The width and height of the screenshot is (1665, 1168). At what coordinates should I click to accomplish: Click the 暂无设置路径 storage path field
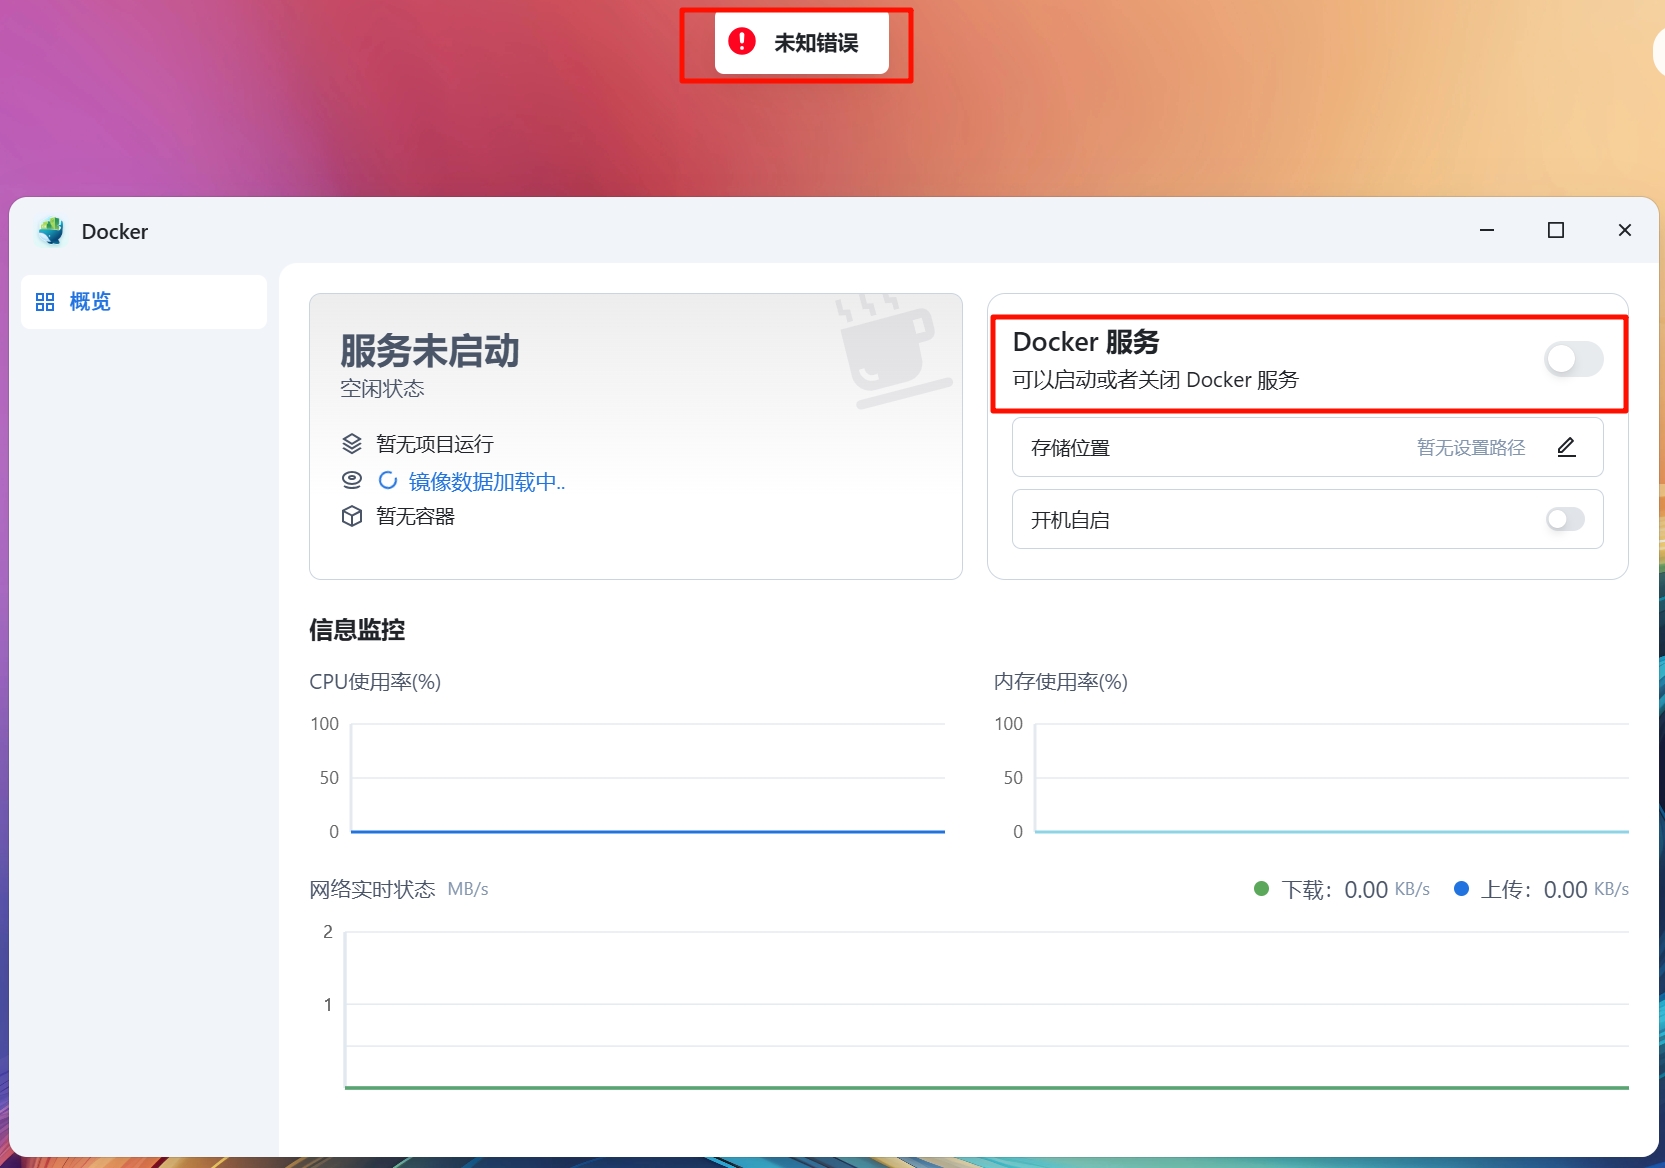1470,448
